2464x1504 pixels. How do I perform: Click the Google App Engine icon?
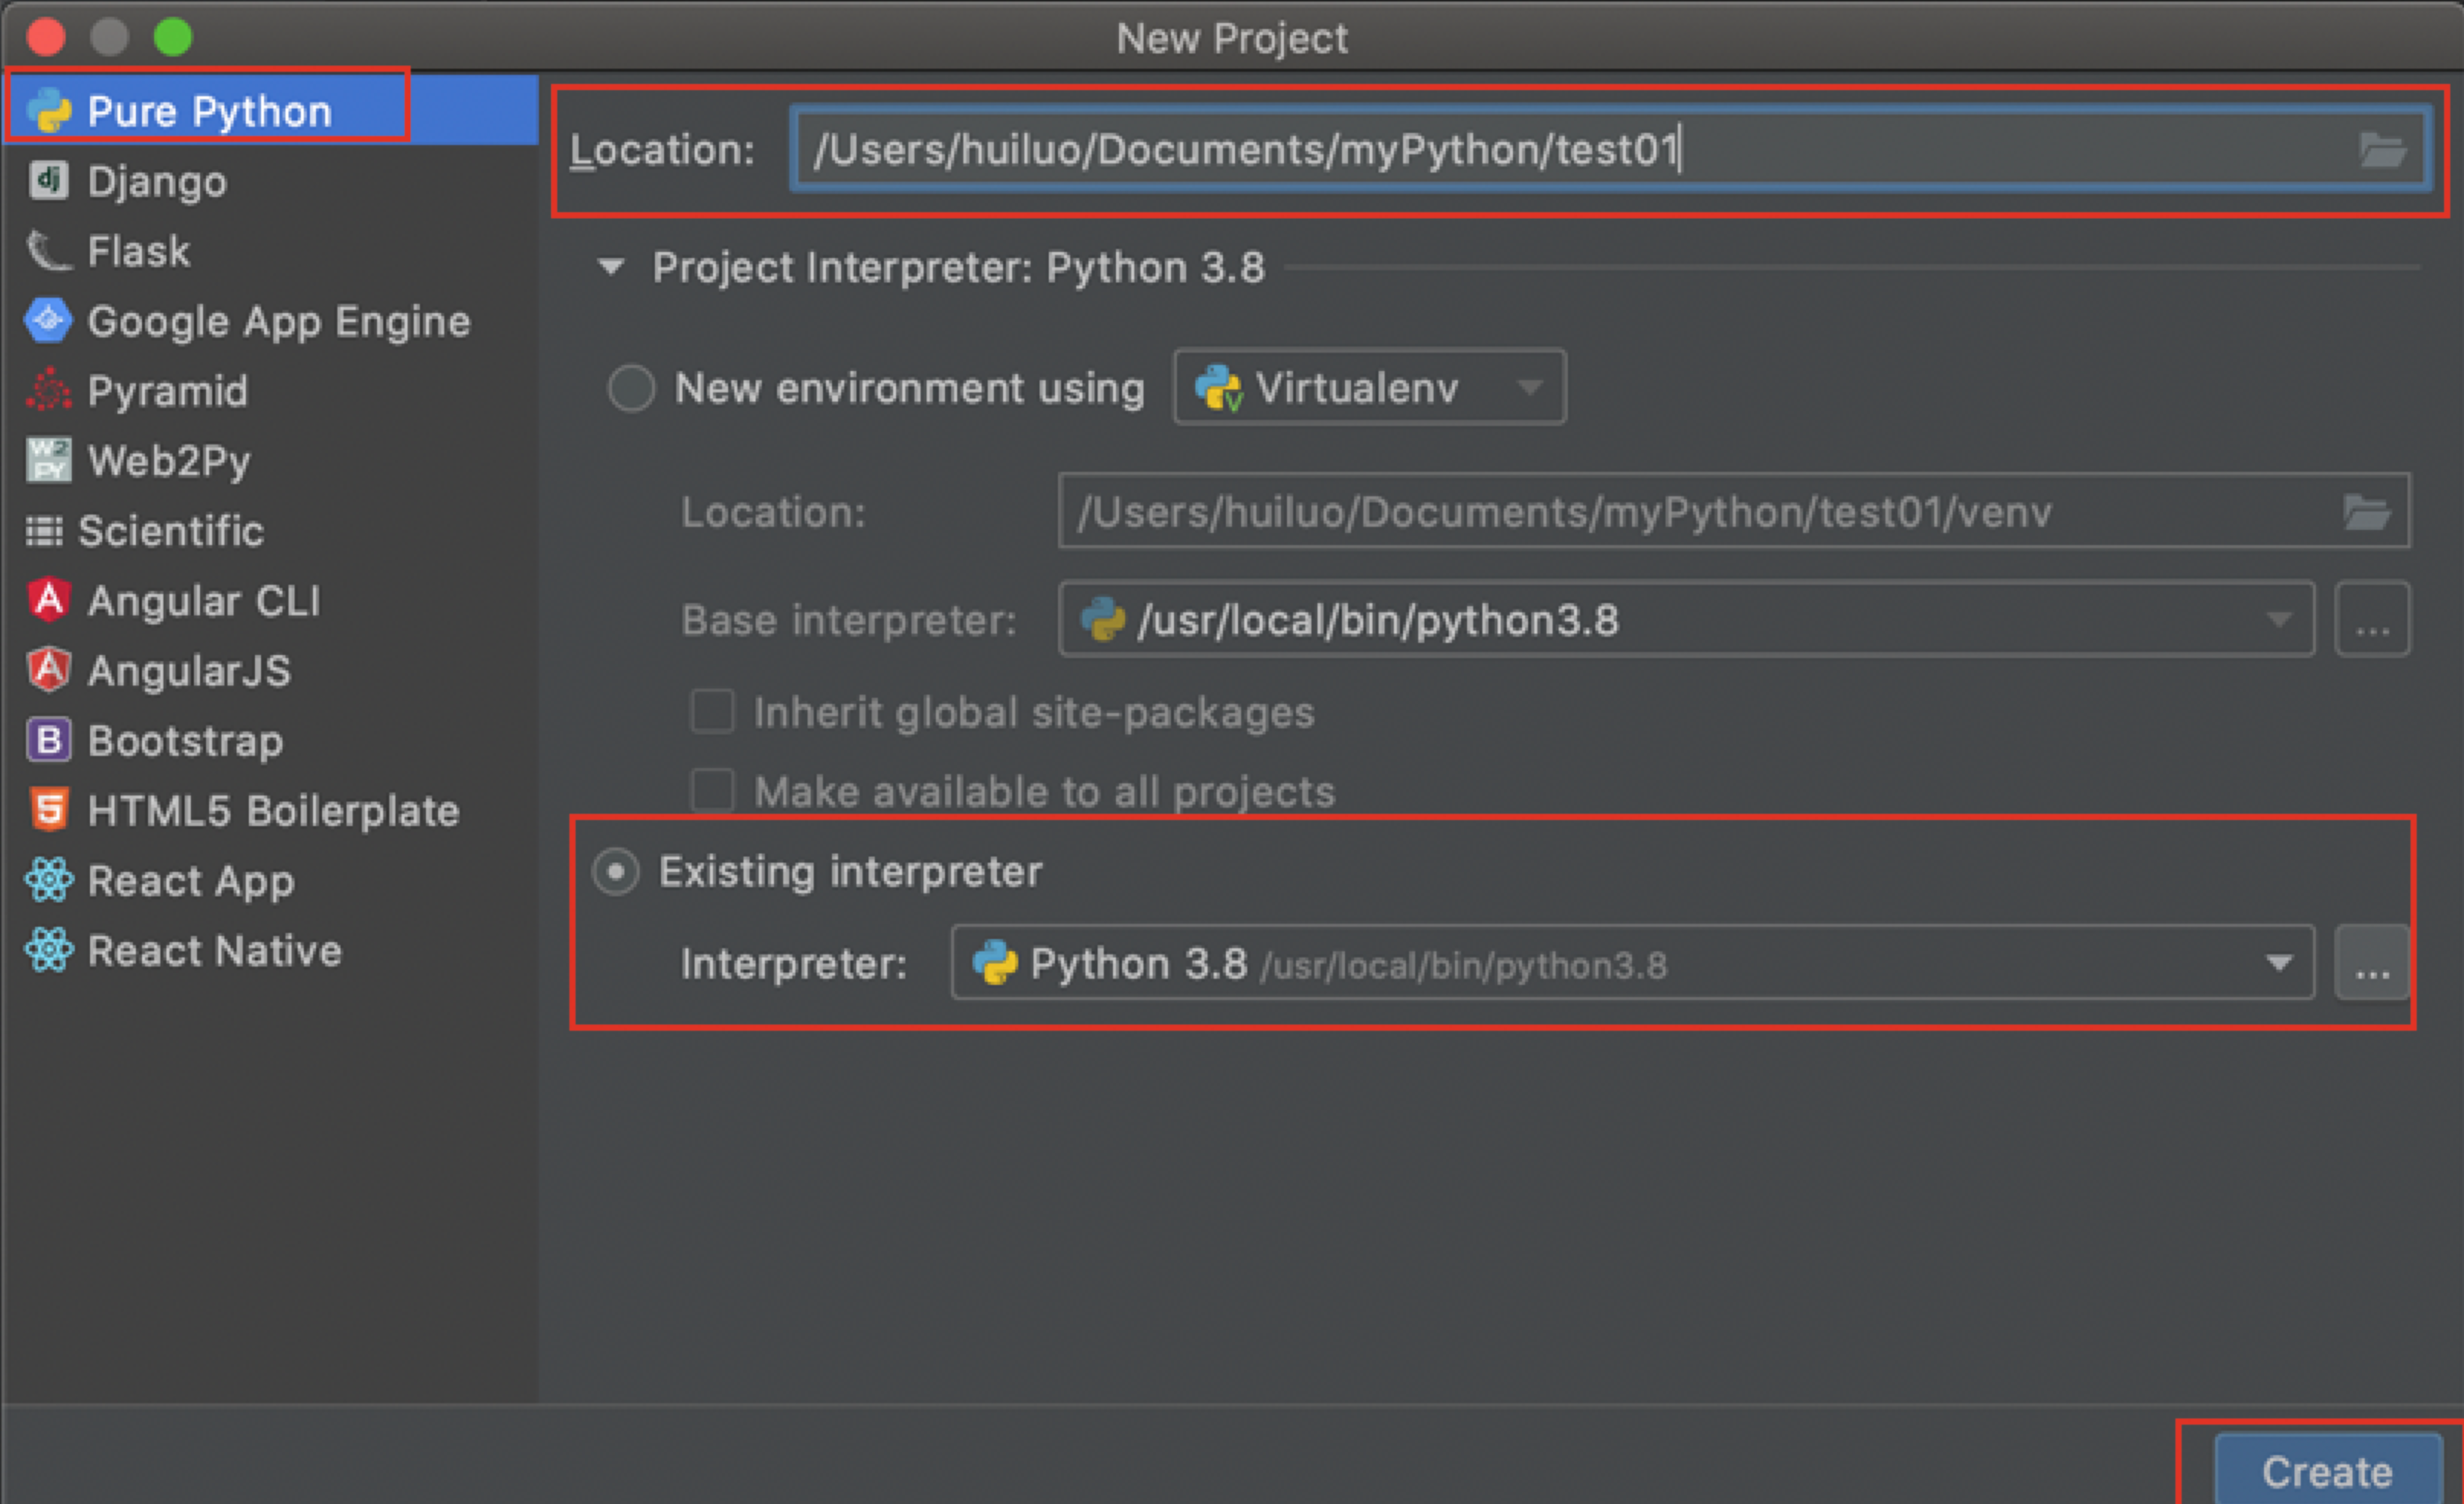point(48,321)
